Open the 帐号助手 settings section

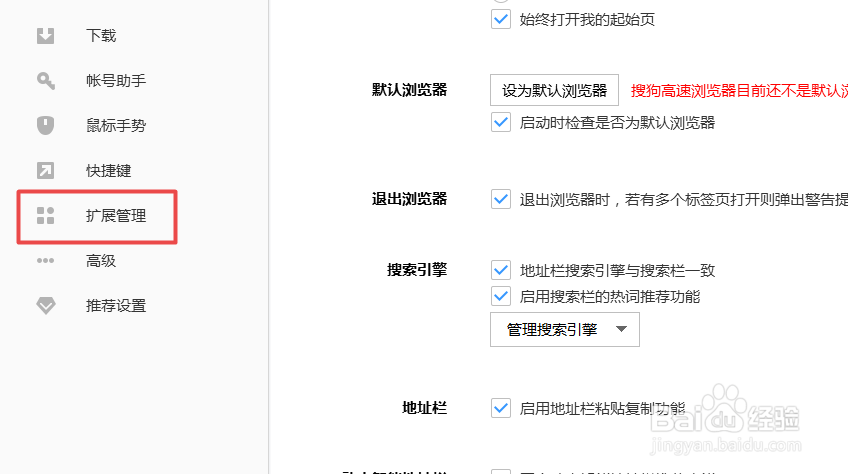[116, 81]
